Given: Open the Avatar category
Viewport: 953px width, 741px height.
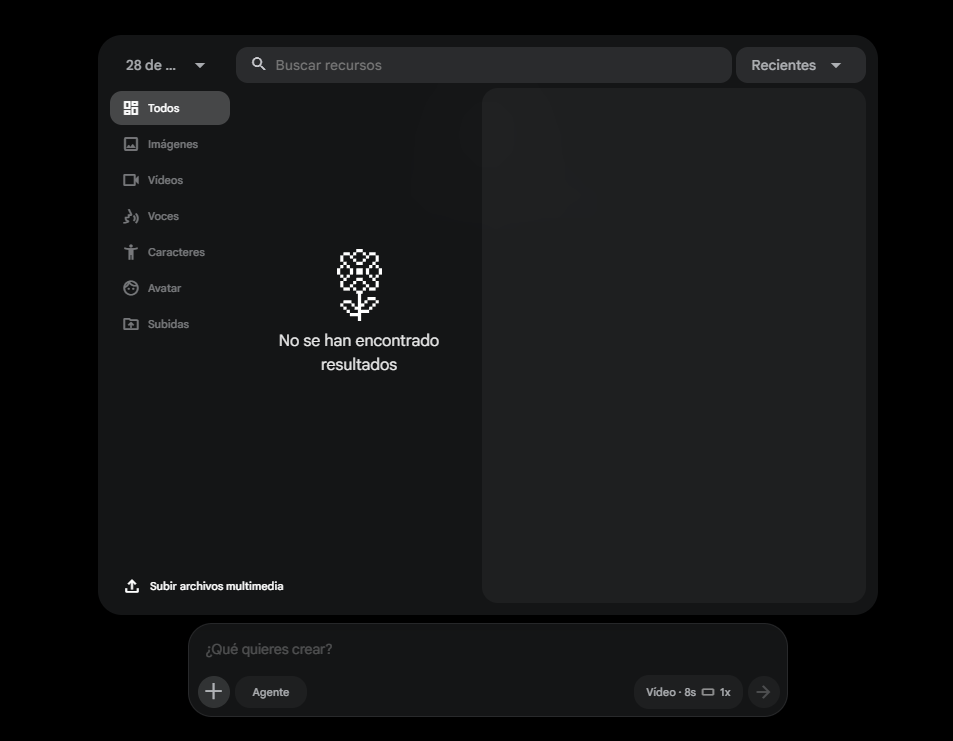Looking at the screenshot, I should tap(170, 288).
